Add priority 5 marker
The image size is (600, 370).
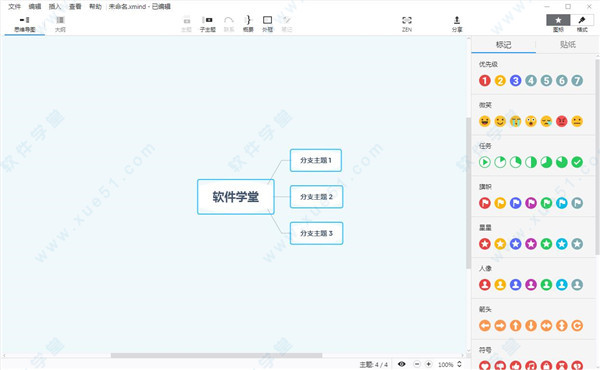click(546, 81)
